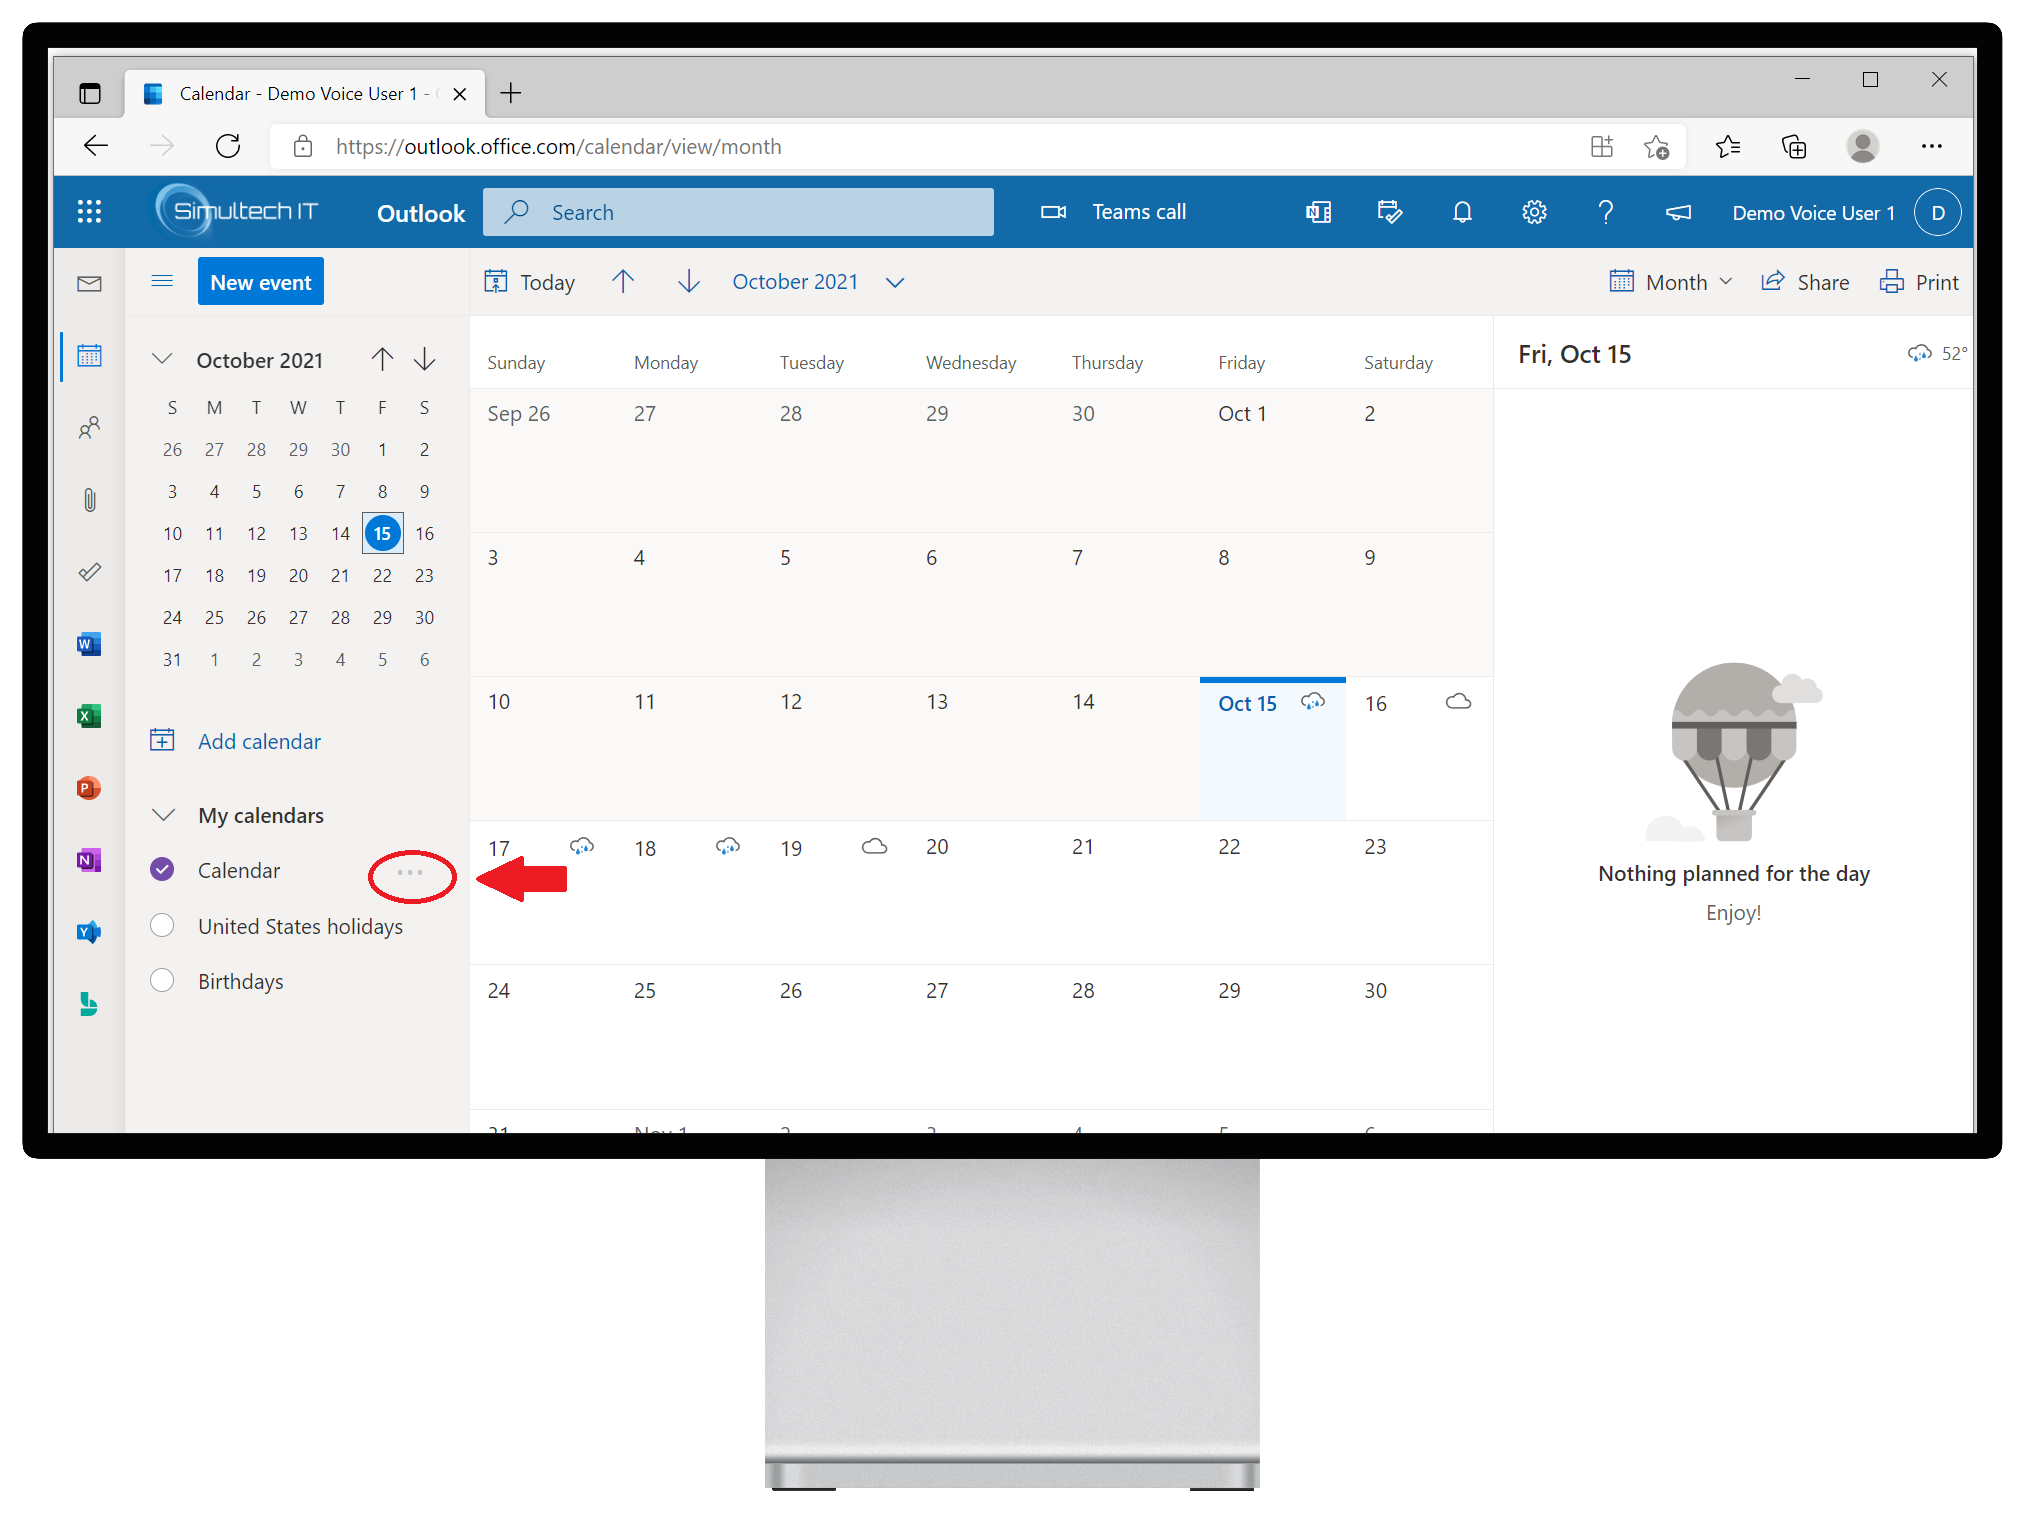Open the Month view dropdown
This screenshot has height=1528, width=2025.
tap(1670, 282)
